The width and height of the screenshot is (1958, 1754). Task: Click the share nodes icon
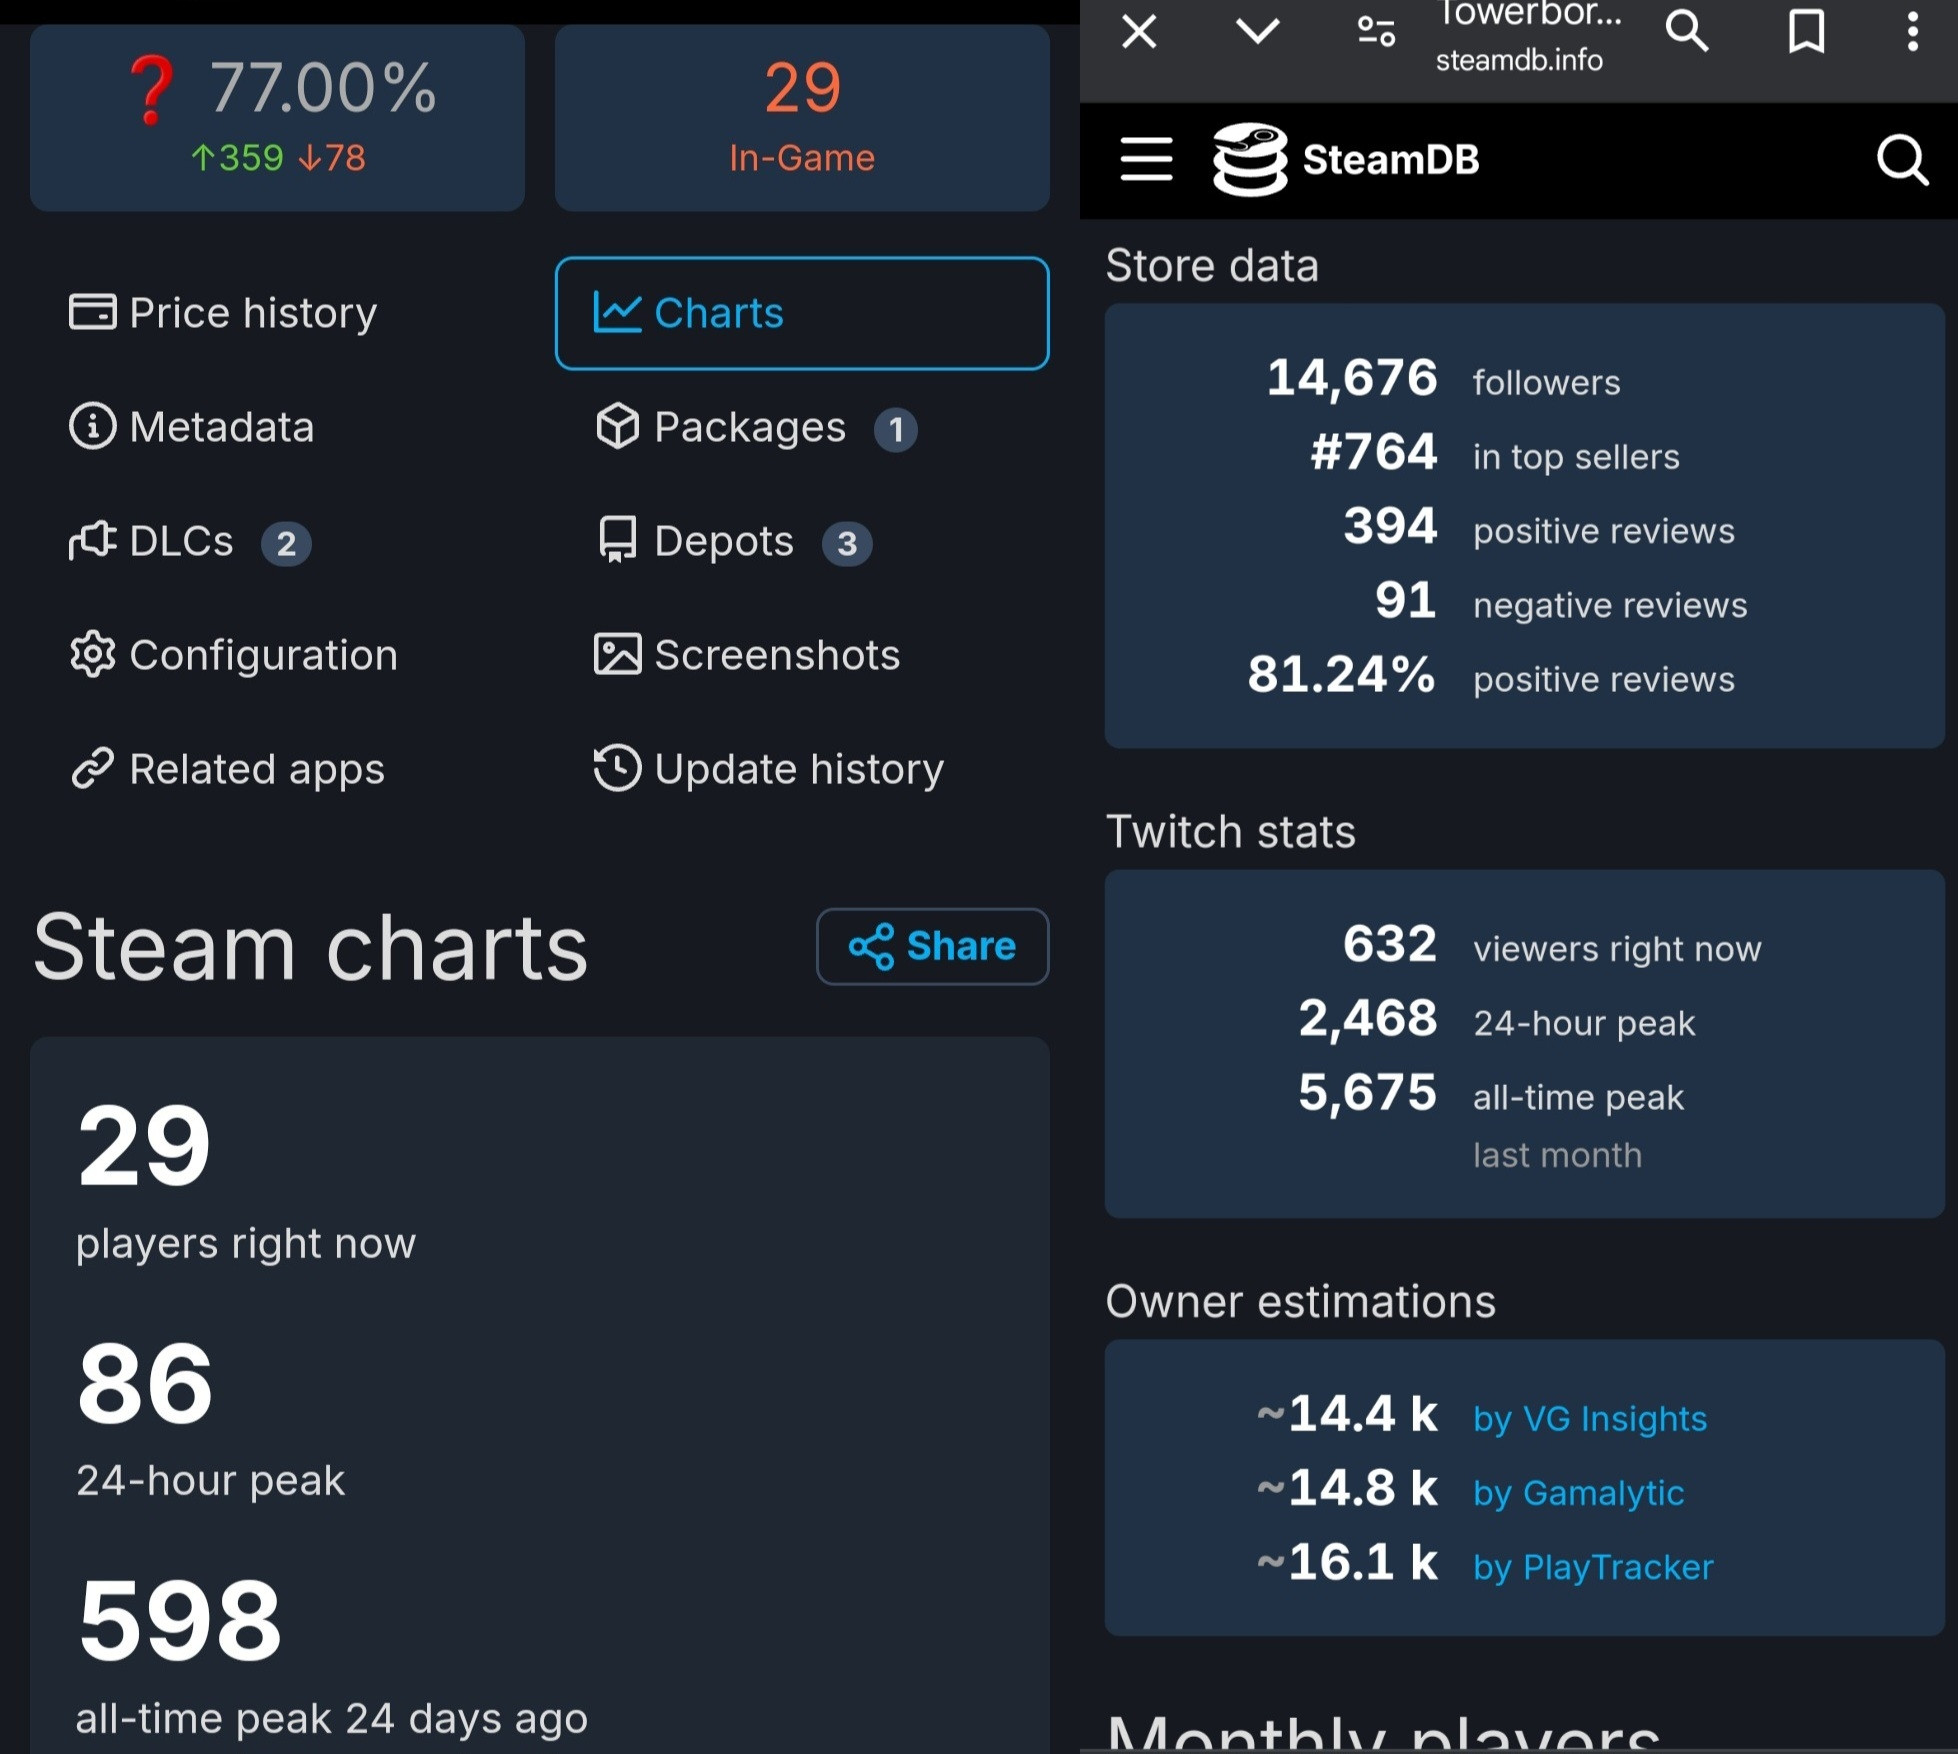tap(871, 946)
